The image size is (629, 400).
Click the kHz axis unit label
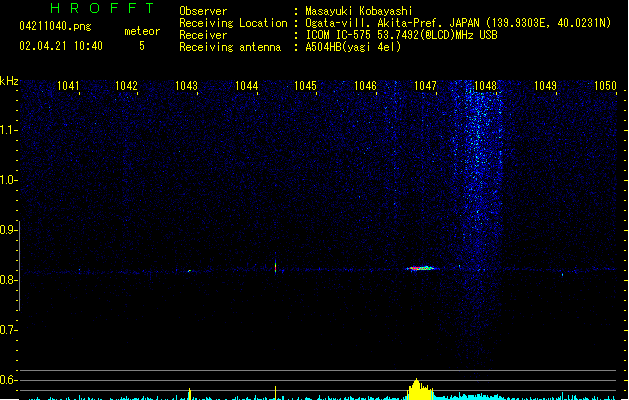pyautogui.click(x=9, y=81)
